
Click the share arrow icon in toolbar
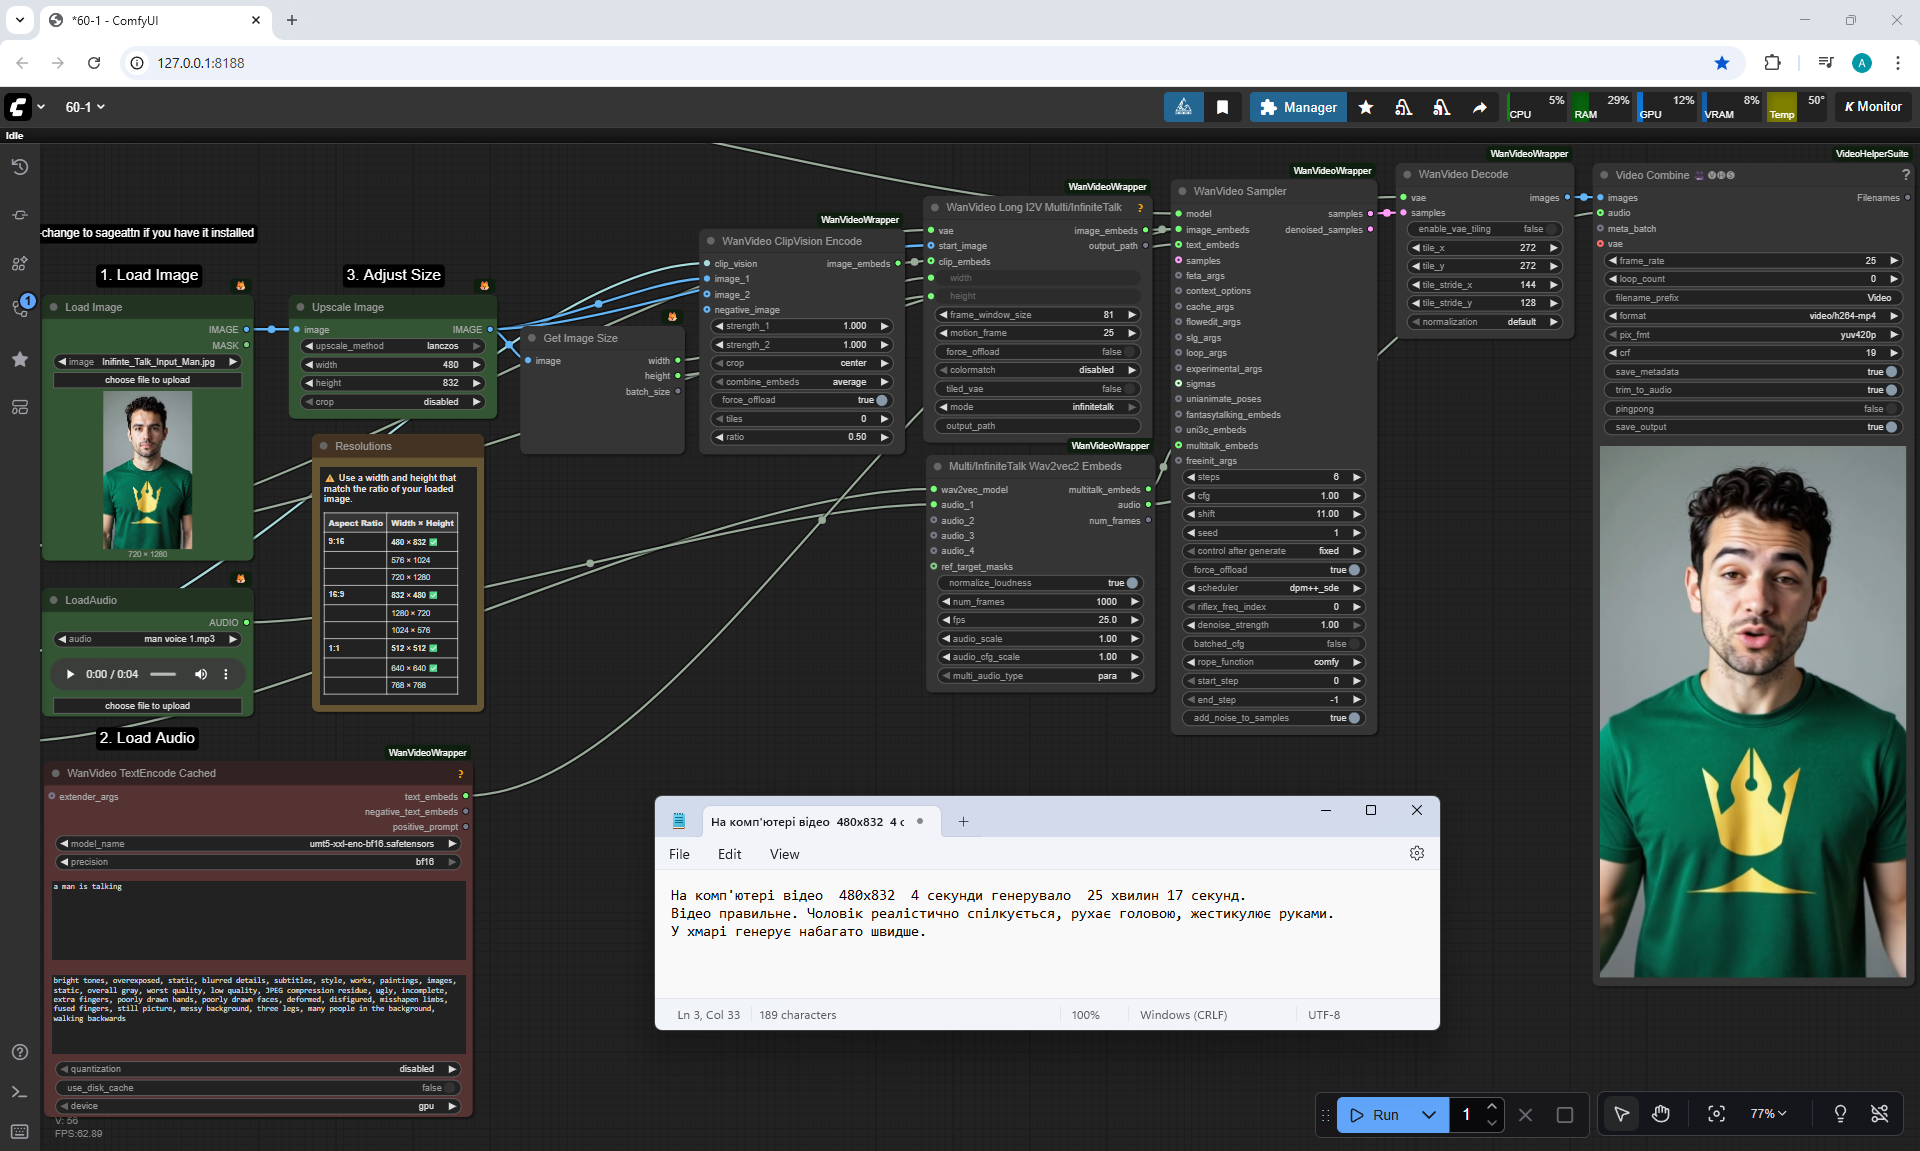click(x=1479, y=107)
